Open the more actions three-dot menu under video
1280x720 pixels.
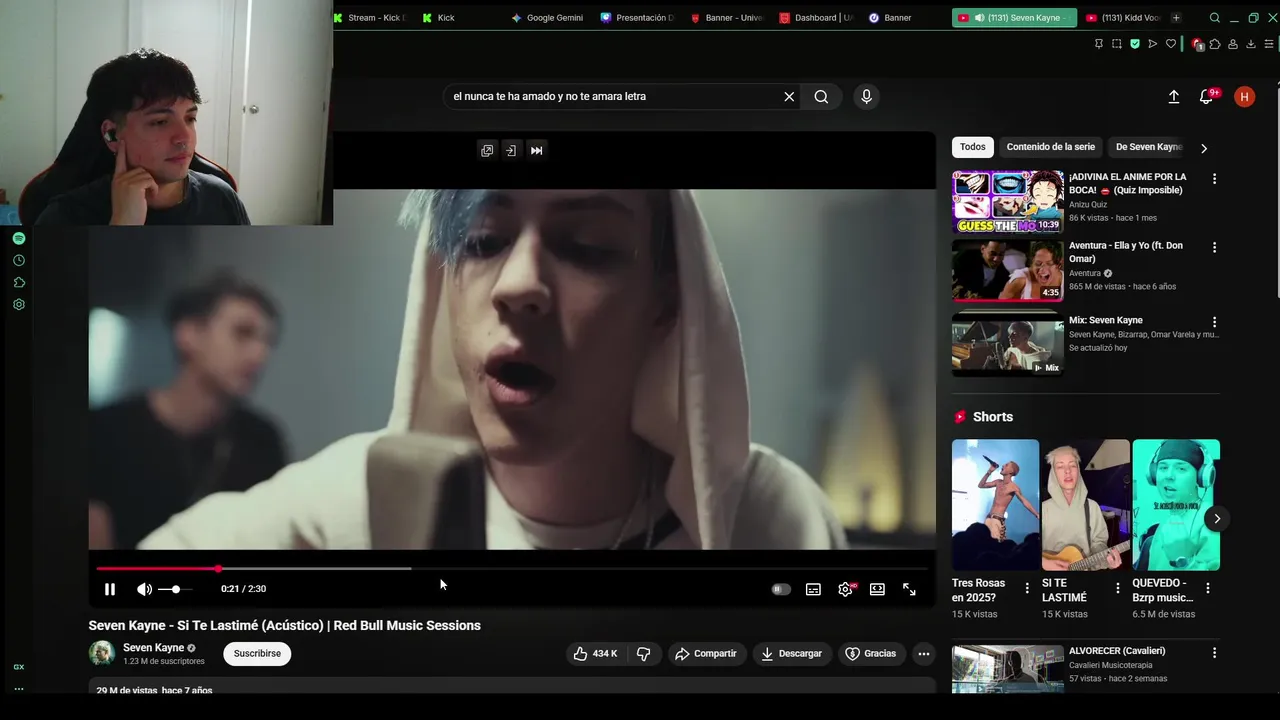point(924,653)
